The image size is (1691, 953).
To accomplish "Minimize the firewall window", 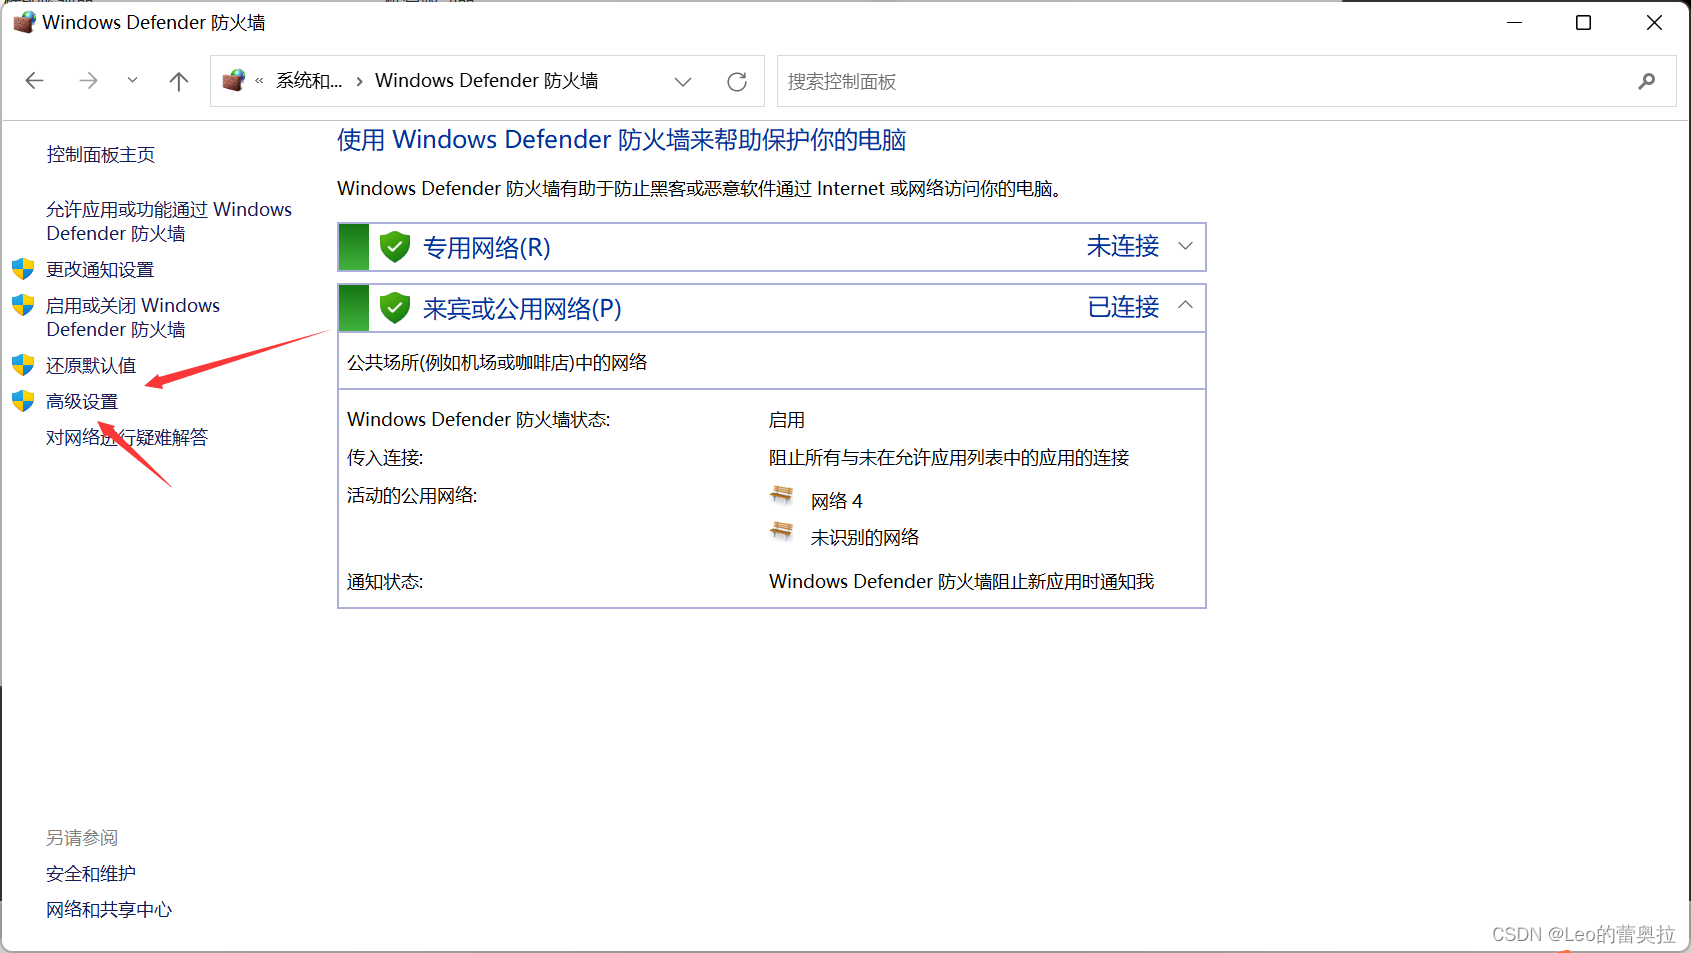I will click(x=1514, y=22).
